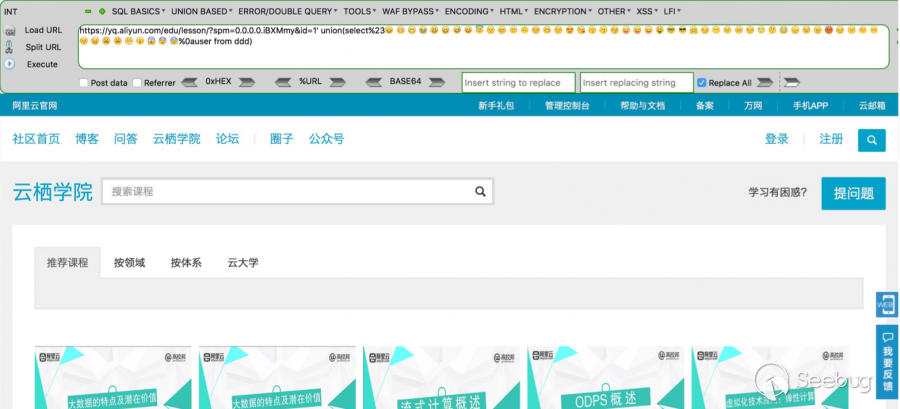Click the 备案 link
This screenshot has width=900, height=409.
tap(705, 106)
